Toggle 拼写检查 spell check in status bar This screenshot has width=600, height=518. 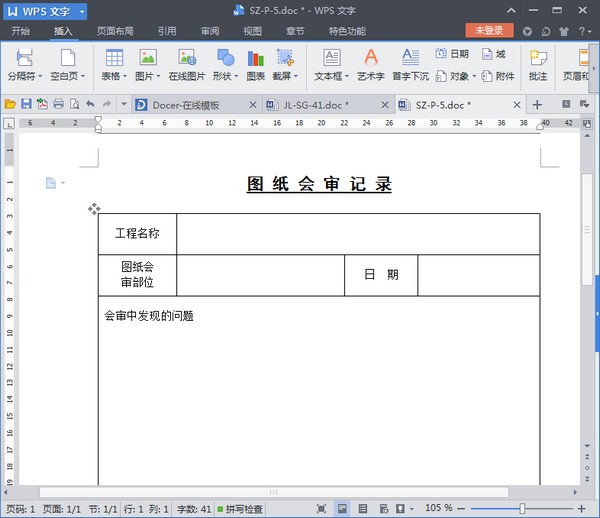coord(240,509)
